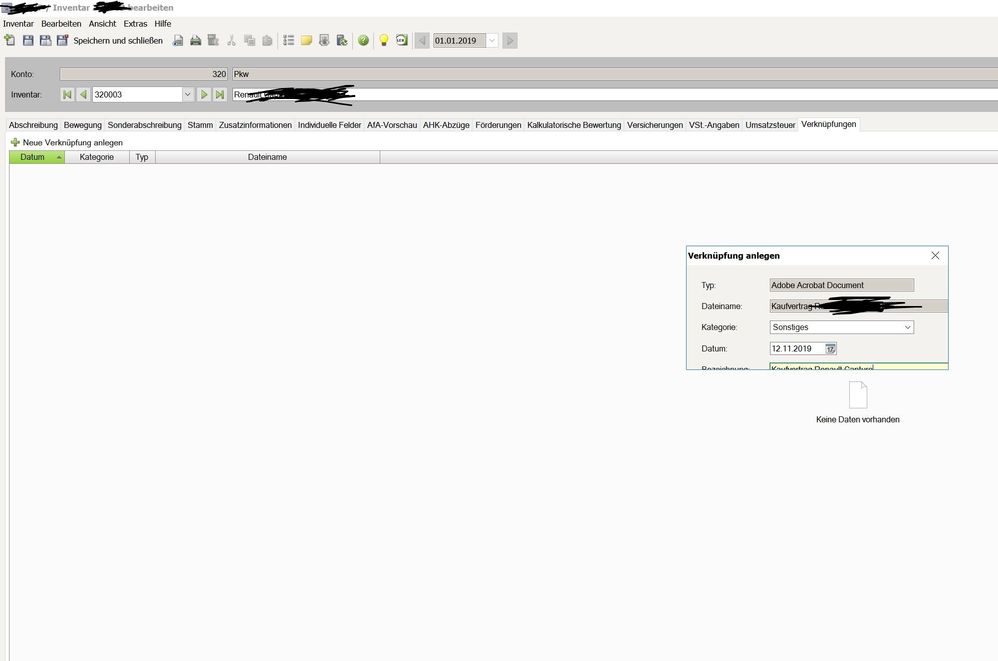The width and height of the screenshot is (998, 661).
Task: Click the yellow sticky note icon
Action: click(x=307, y=41)
